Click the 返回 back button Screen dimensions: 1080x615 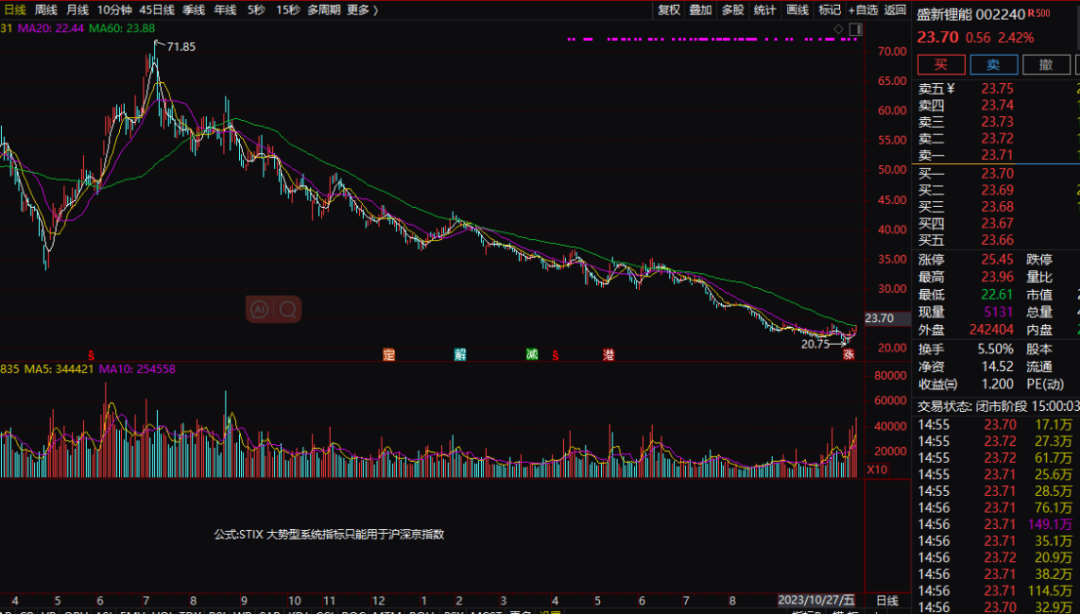(x=895, y=10)
